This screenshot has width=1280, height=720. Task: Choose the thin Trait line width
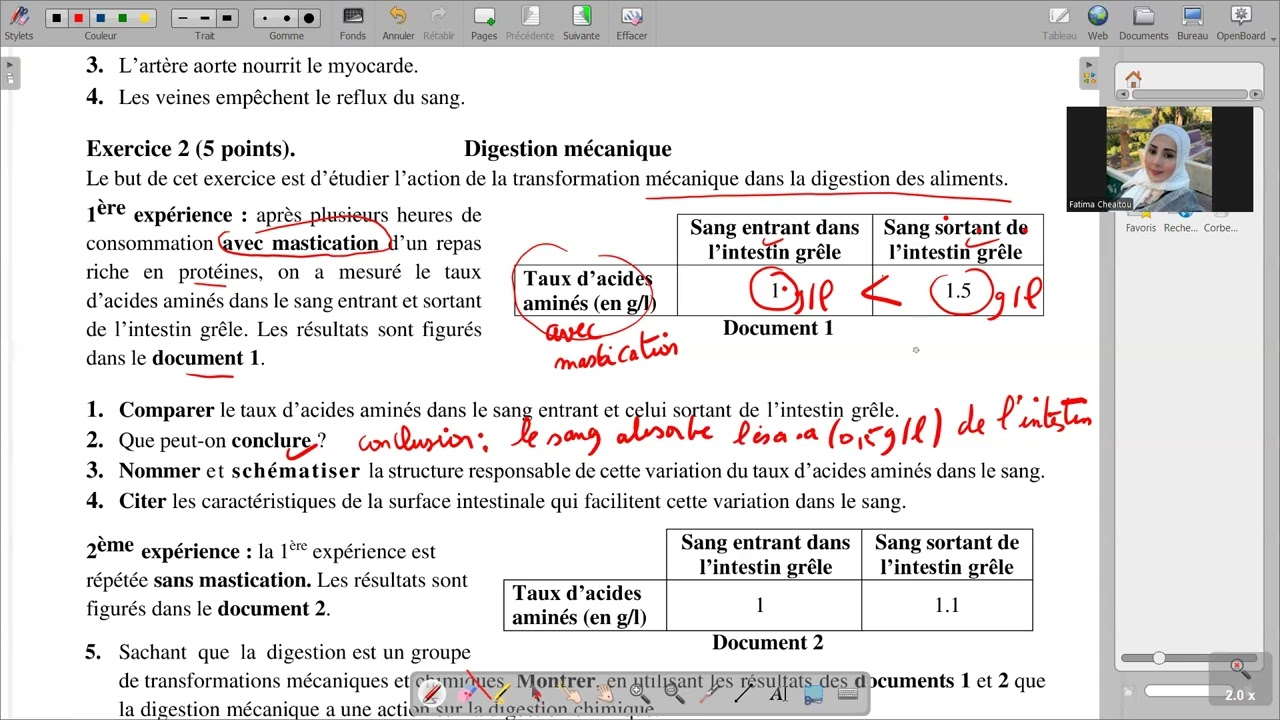pos(182,18)
